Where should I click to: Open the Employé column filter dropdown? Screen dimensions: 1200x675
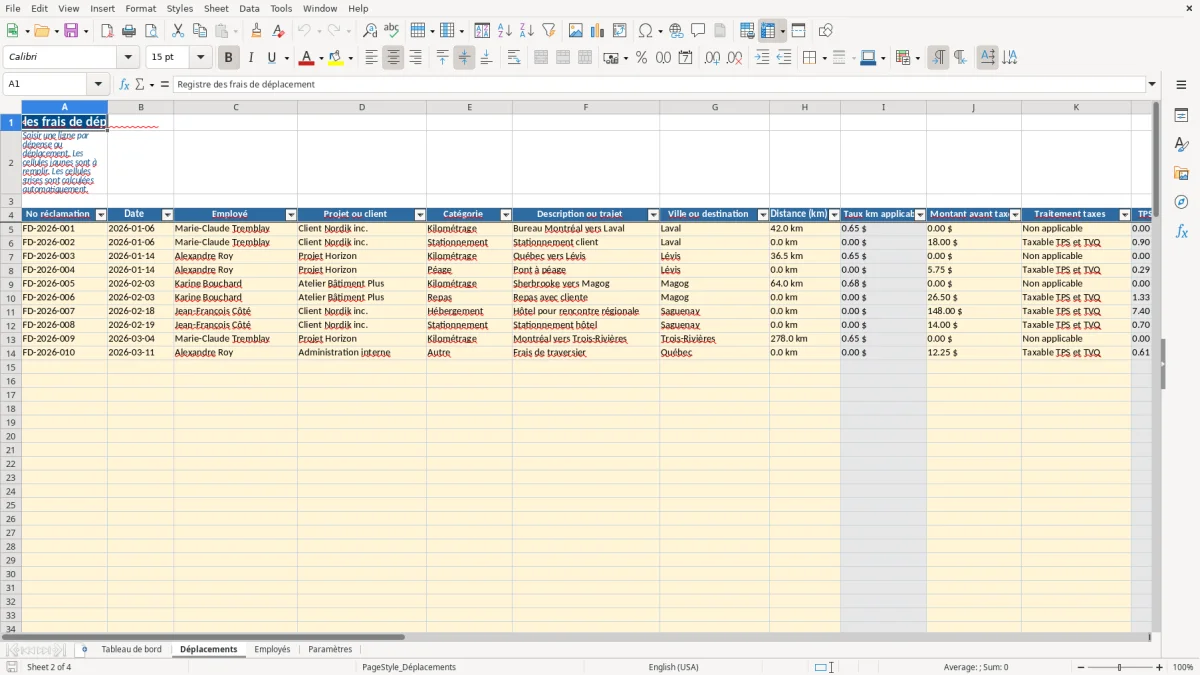(291, 215)
